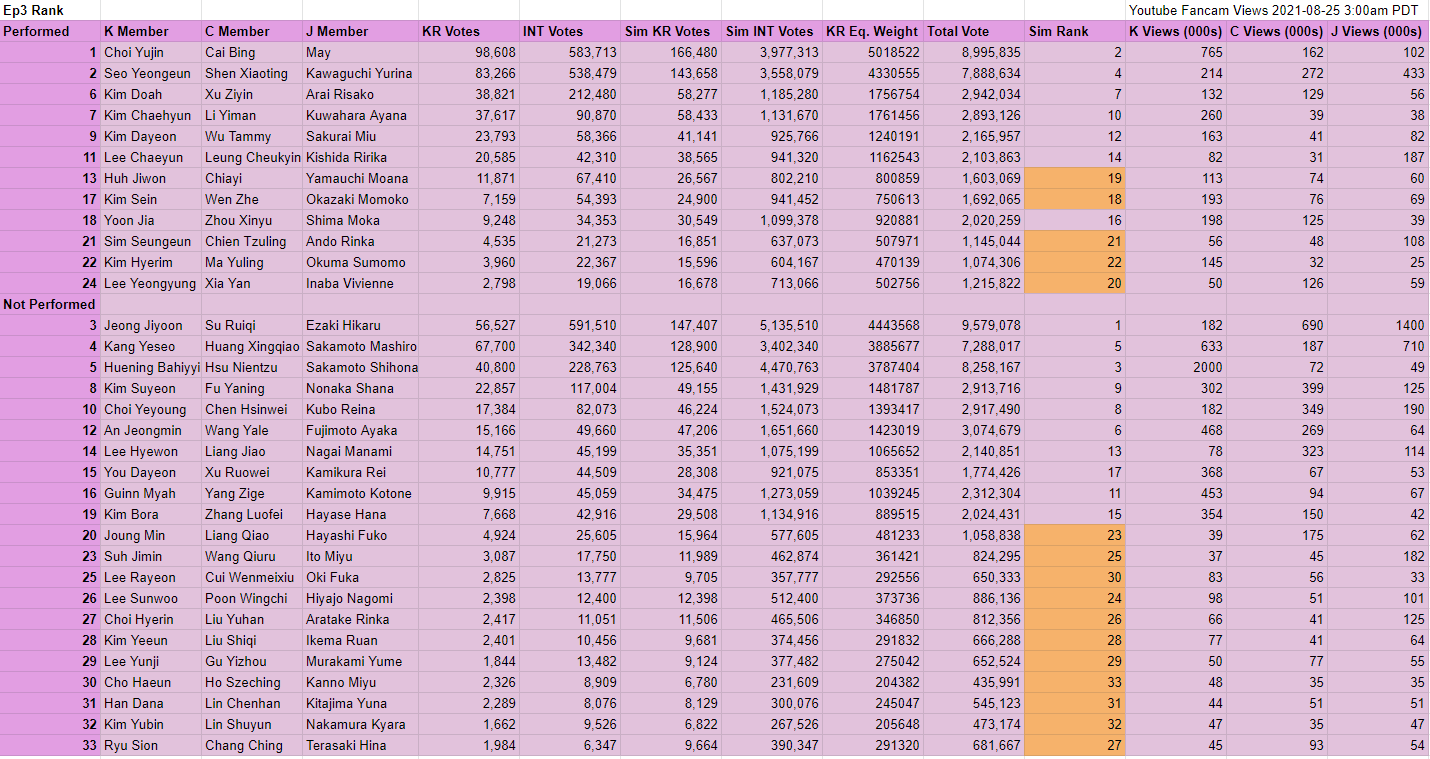1430x759 pixels.
Task: Click the "Sim INT Votes" column header
Action: (771, 31)
